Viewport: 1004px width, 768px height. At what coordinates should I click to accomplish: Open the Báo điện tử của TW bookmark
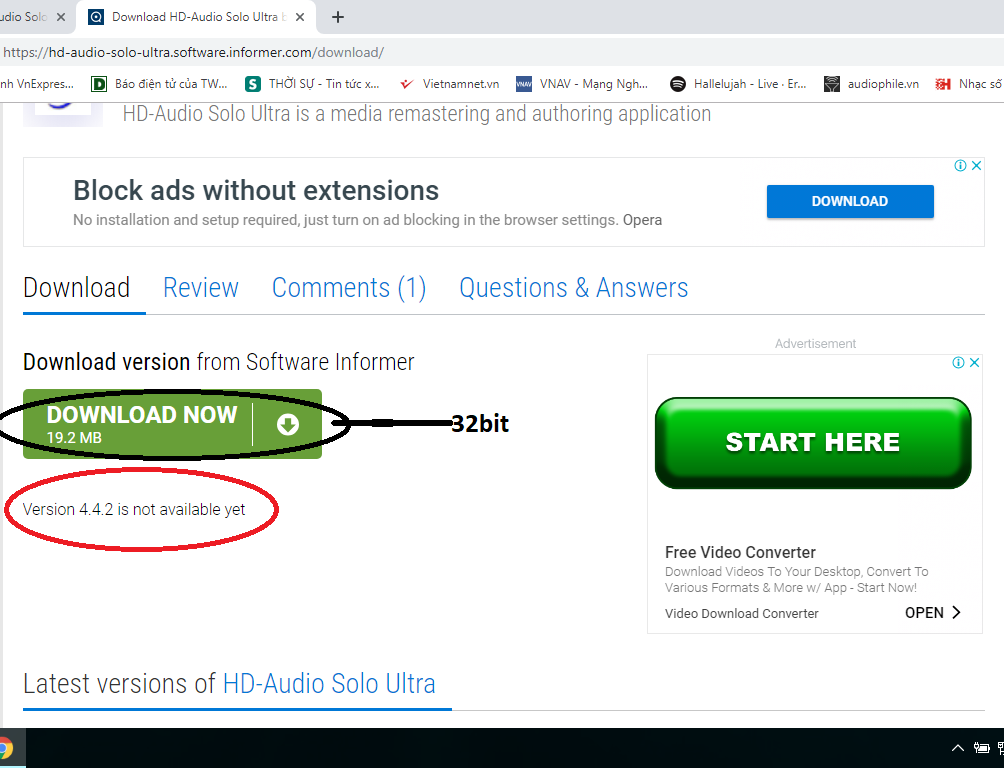[159, 84]
